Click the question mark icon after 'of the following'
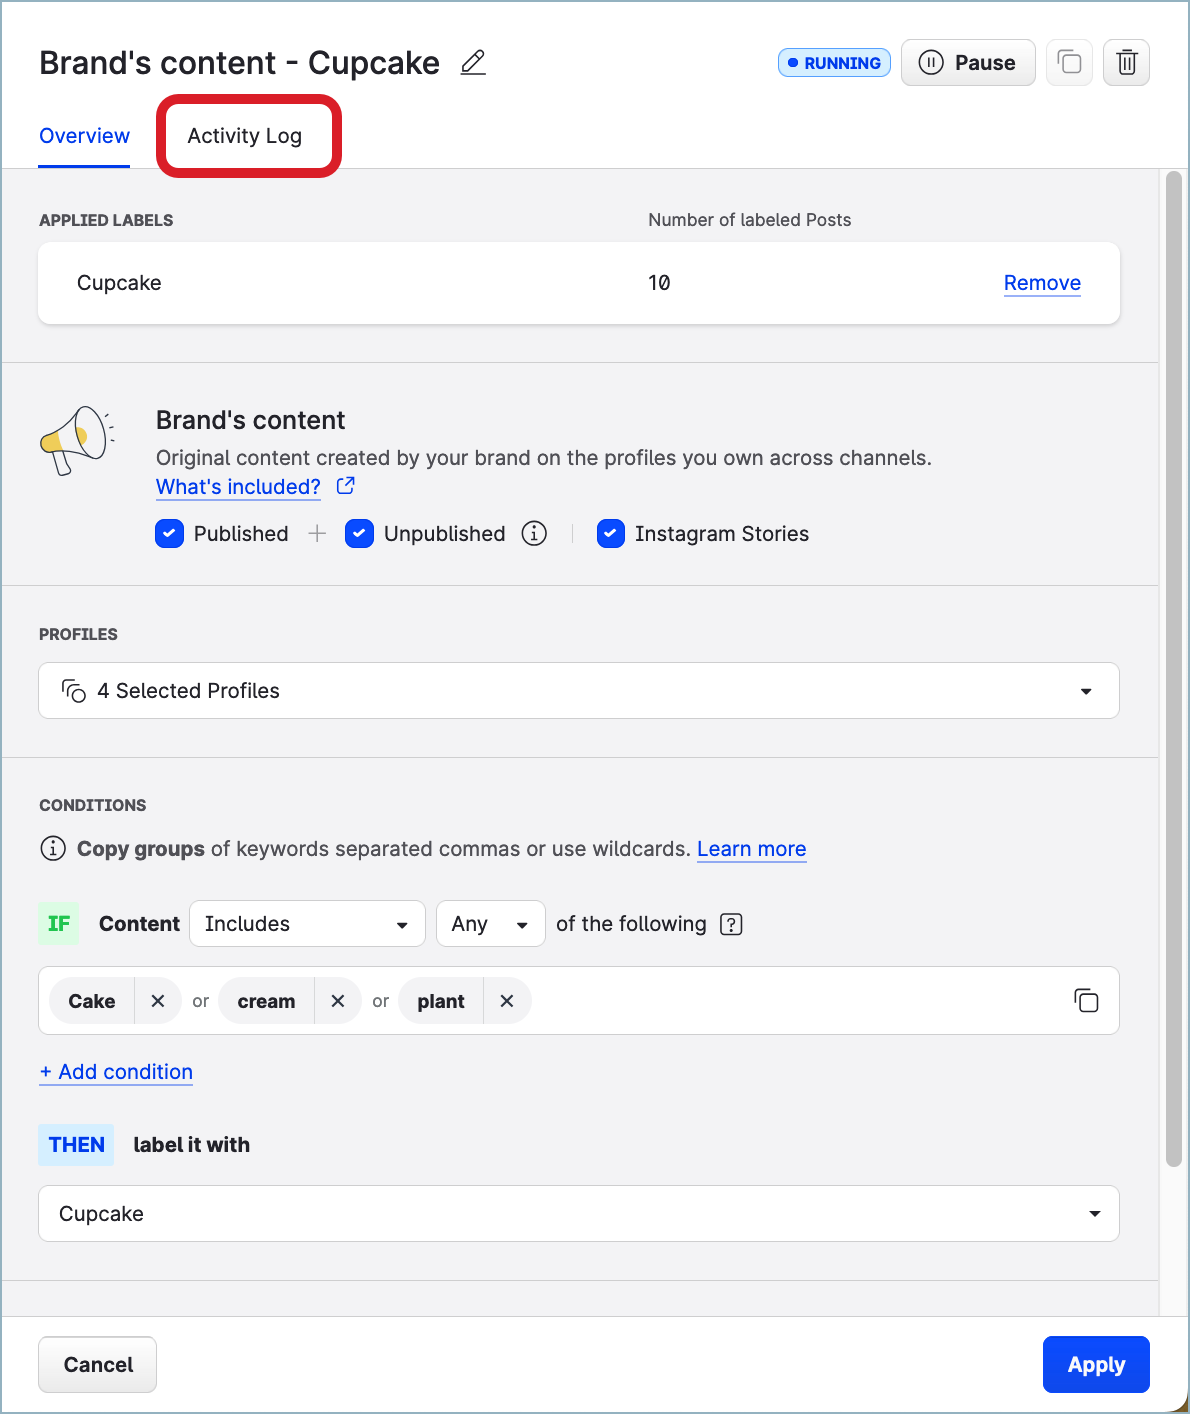The height and width of the screenshot is (1414, 1190). tap(731, 924)
